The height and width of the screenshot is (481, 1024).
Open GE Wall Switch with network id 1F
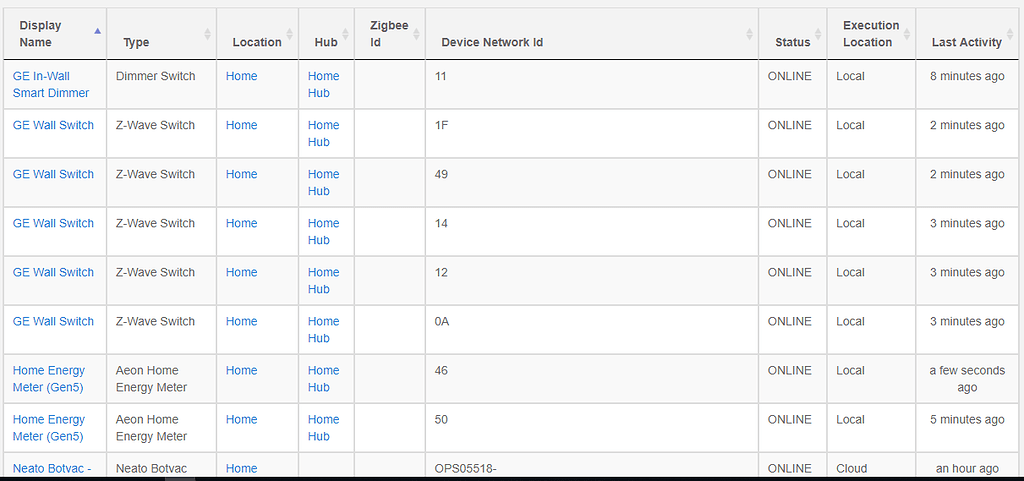point(53,125)
